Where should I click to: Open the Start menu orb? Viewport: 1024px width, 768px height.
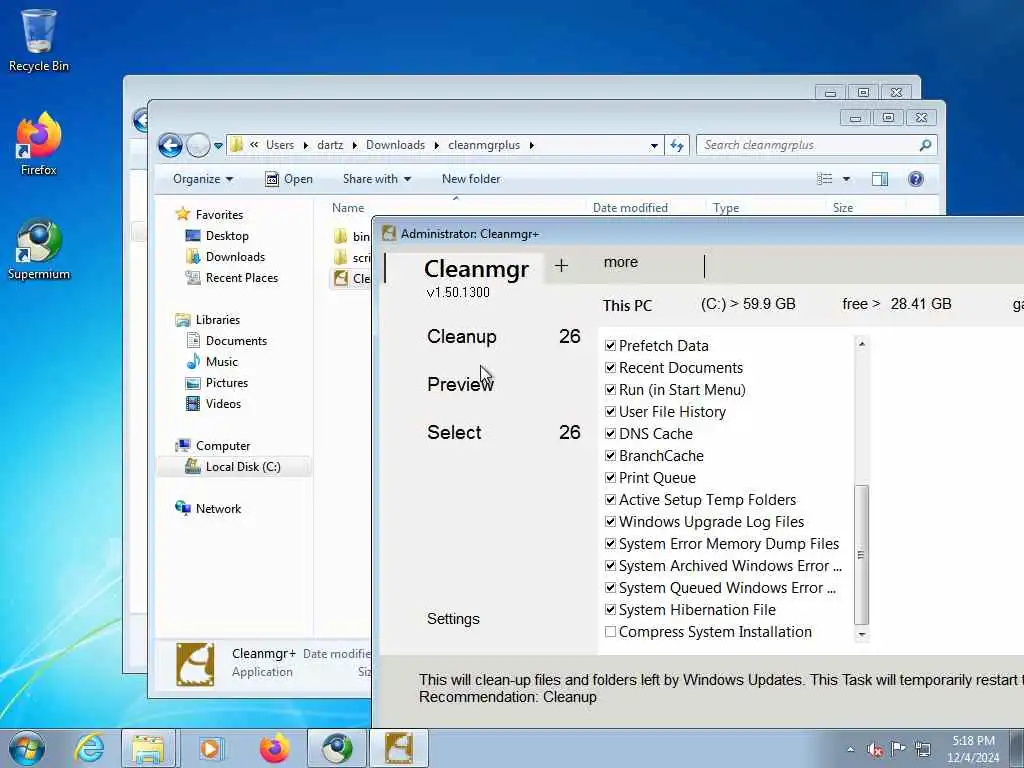tap(27, 748)
